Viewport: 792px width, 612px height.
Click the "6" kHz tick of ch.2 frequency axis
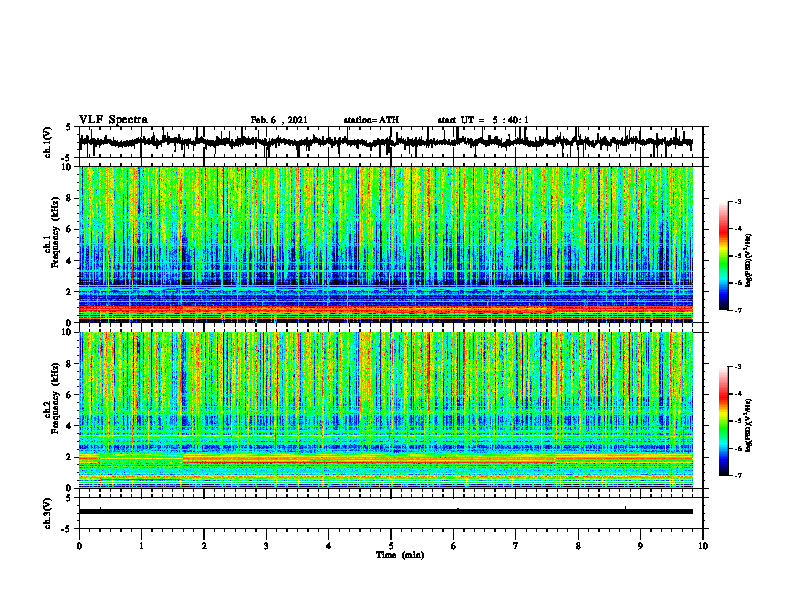(x=71, y=395)
